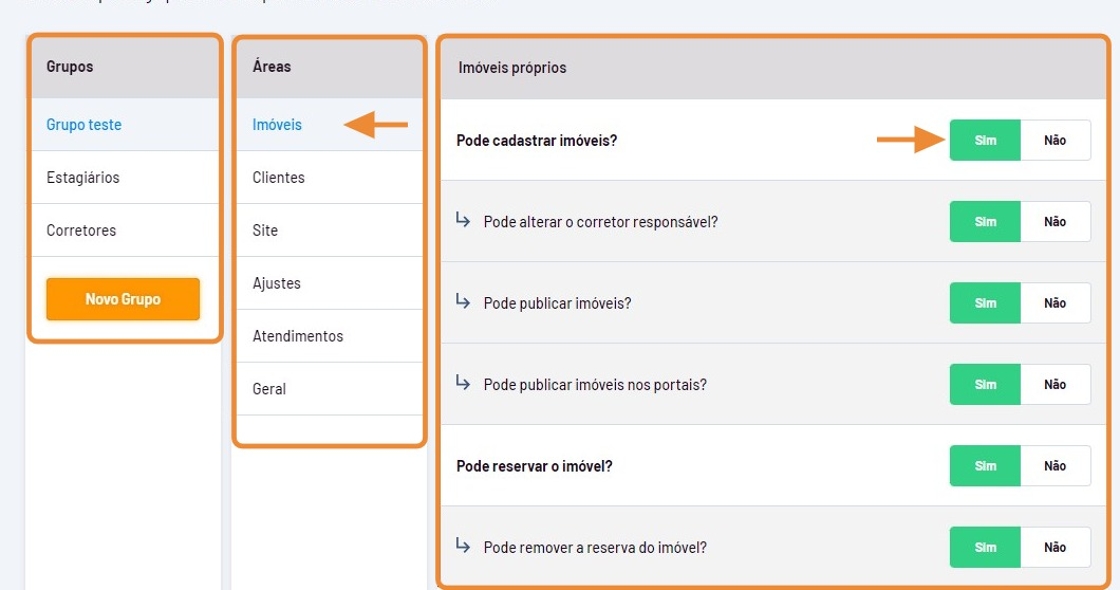Screen dimensions: 1120x590
Task: Switch to the Atendimentos area
Action: (x=298, y=337)
